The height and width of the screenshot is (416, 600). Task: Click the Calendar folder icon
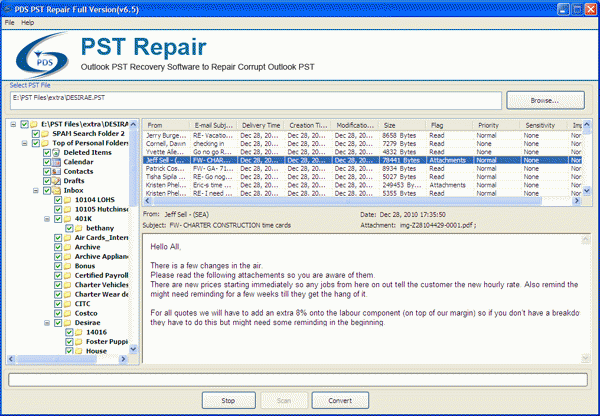tap(56, 162)
